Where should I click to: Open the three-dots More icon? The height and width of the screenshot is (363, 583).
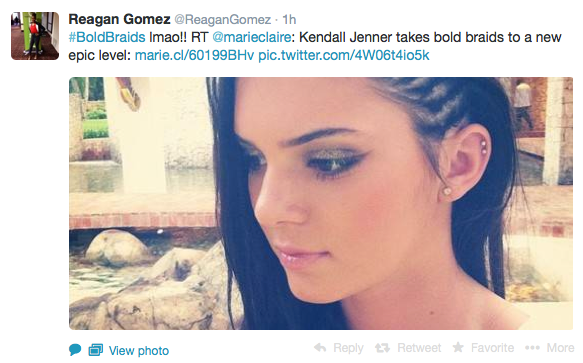[x=532, y=348]
